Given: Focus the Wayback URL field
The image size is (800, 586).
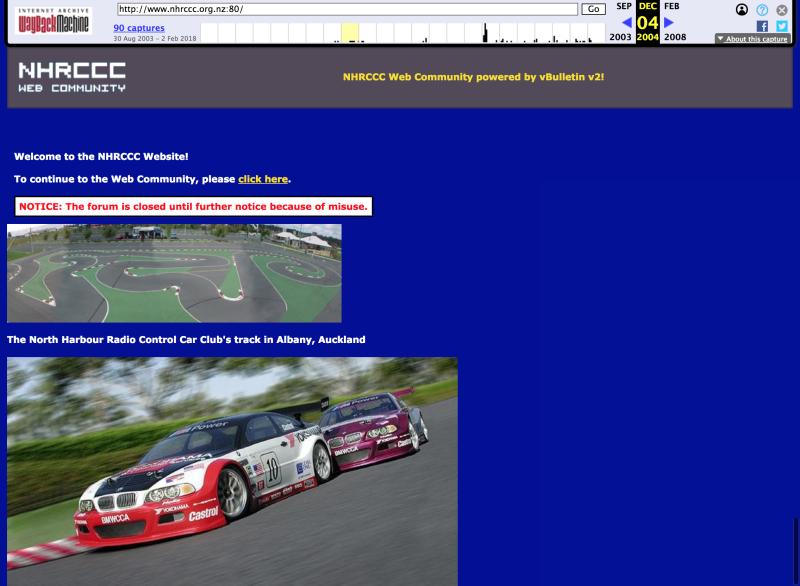Looking at the screenshot, I should 347,9.
